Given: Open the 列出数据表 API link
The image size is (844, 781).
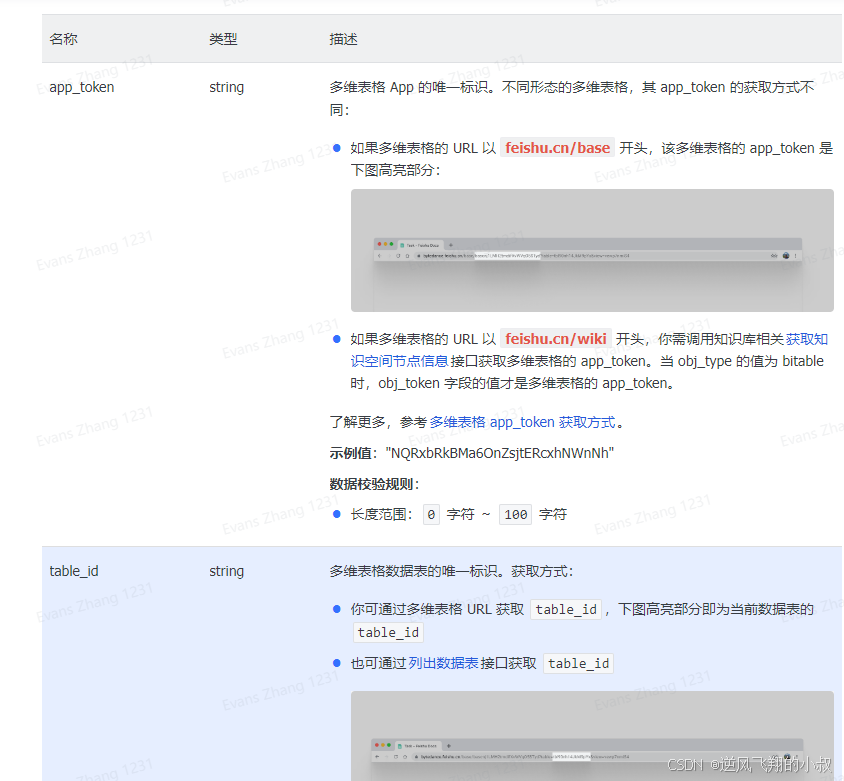Looking at the screenshot, I should [x=443, y=663].
